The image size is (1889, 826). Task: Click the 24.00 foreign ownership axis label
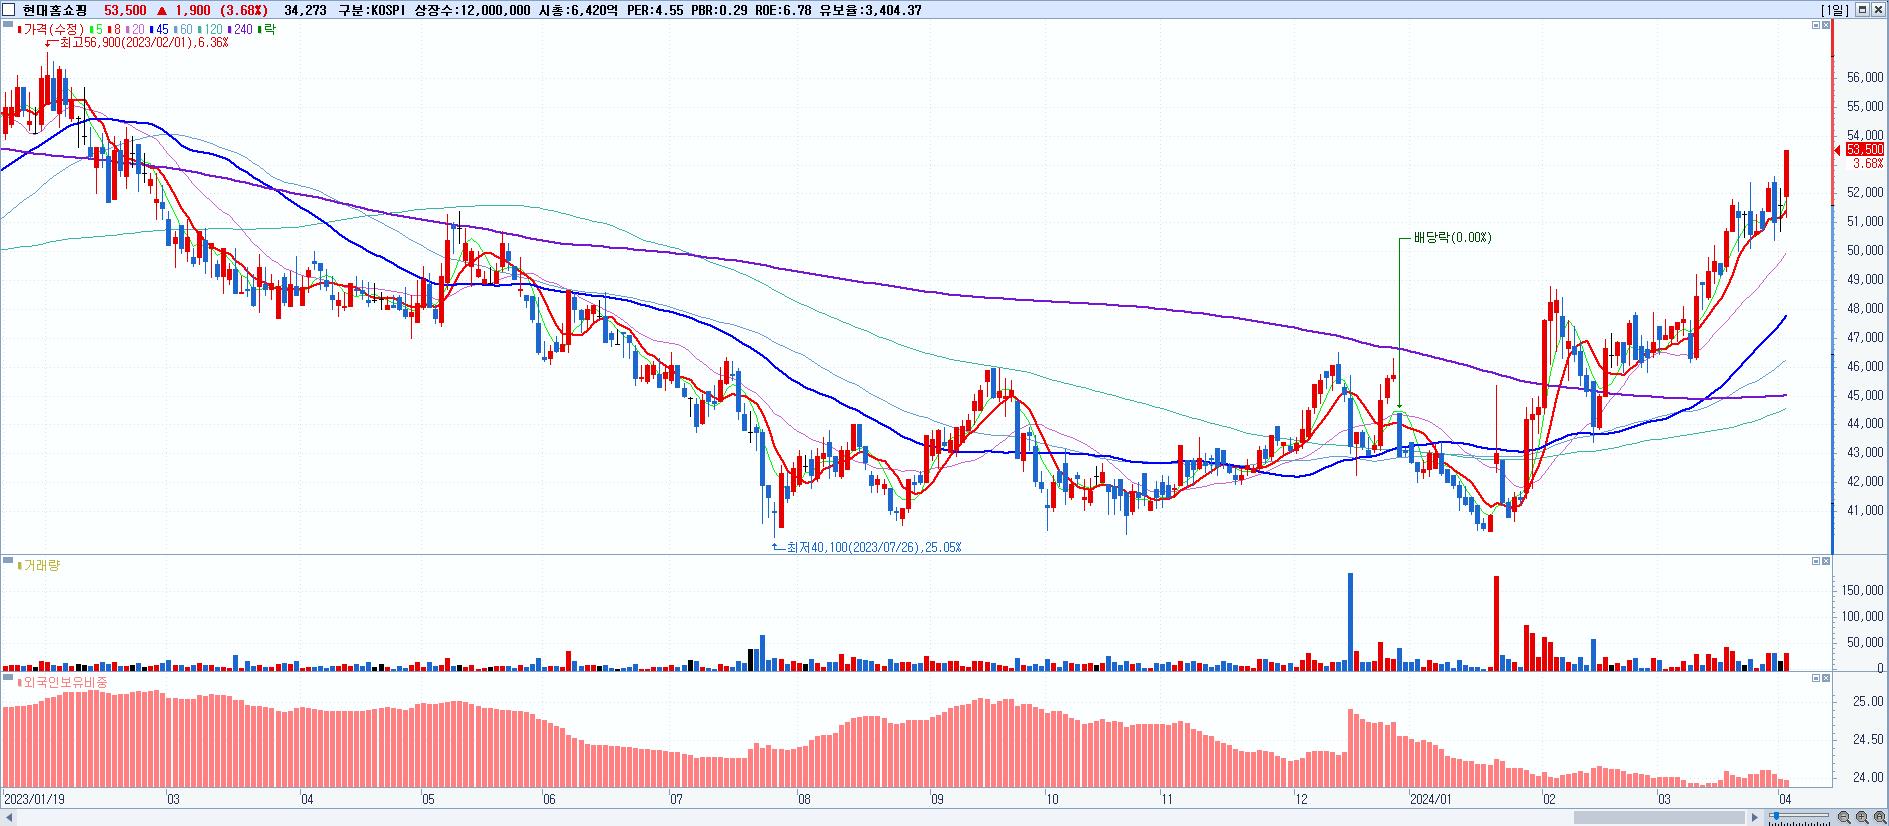(1868, 778)
